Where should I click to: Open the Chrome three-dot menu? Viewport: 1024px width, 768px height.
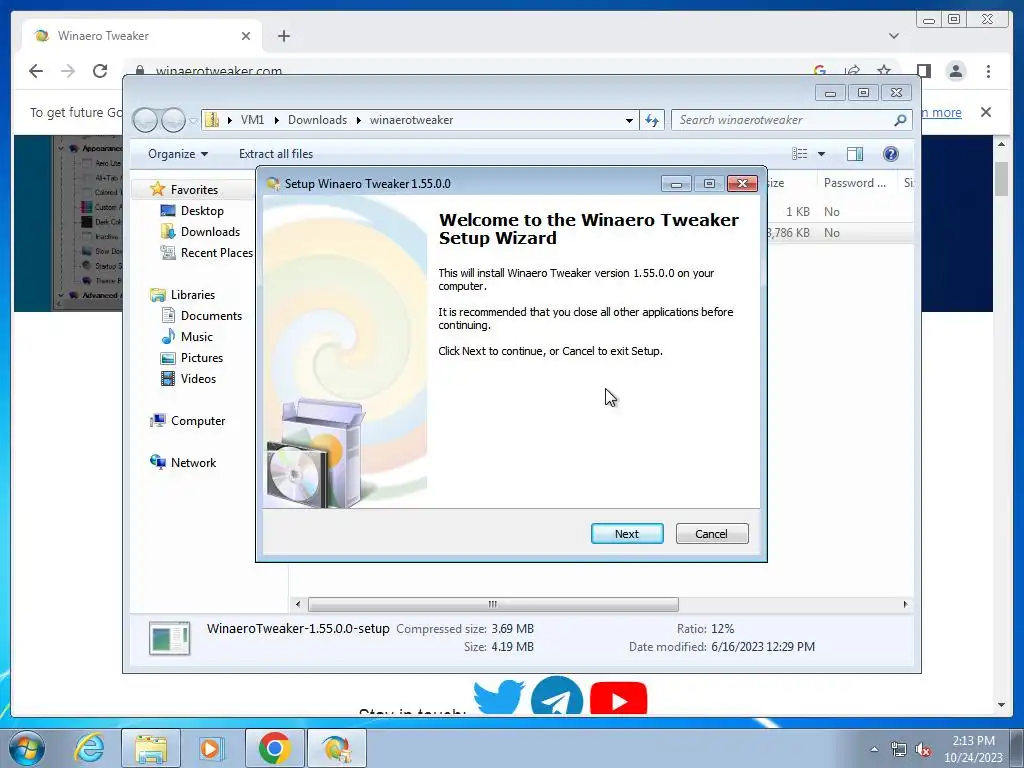pos(988,71)
